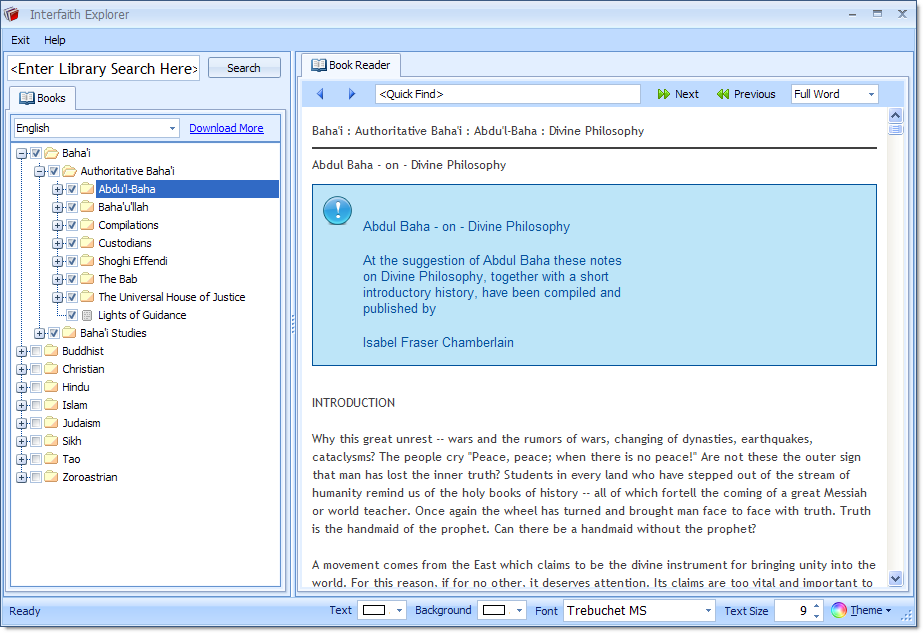The height and width of the screenshot is (633, 923).
Task: Tick the Islam checkbox
Action: 36,405
